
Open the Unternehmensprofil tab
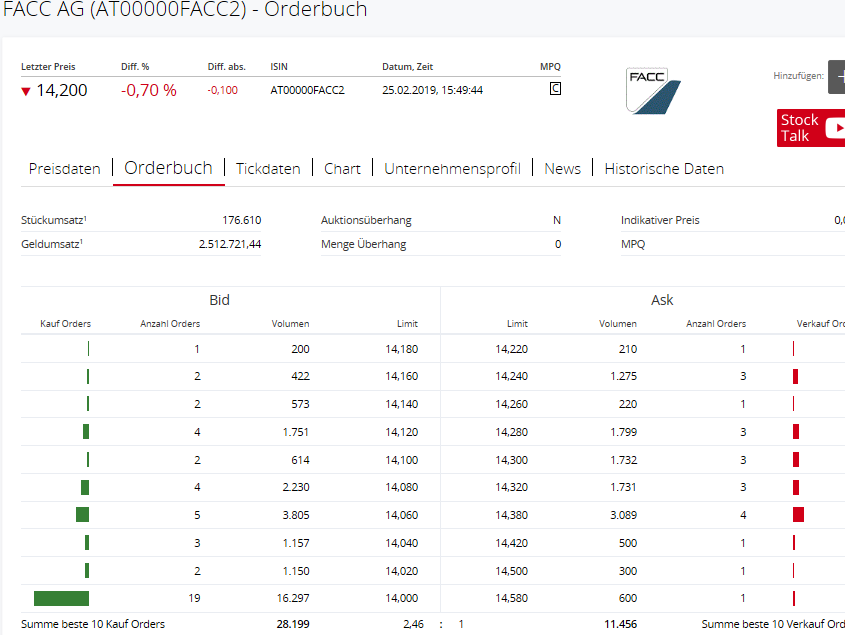[x=452, y=169]
